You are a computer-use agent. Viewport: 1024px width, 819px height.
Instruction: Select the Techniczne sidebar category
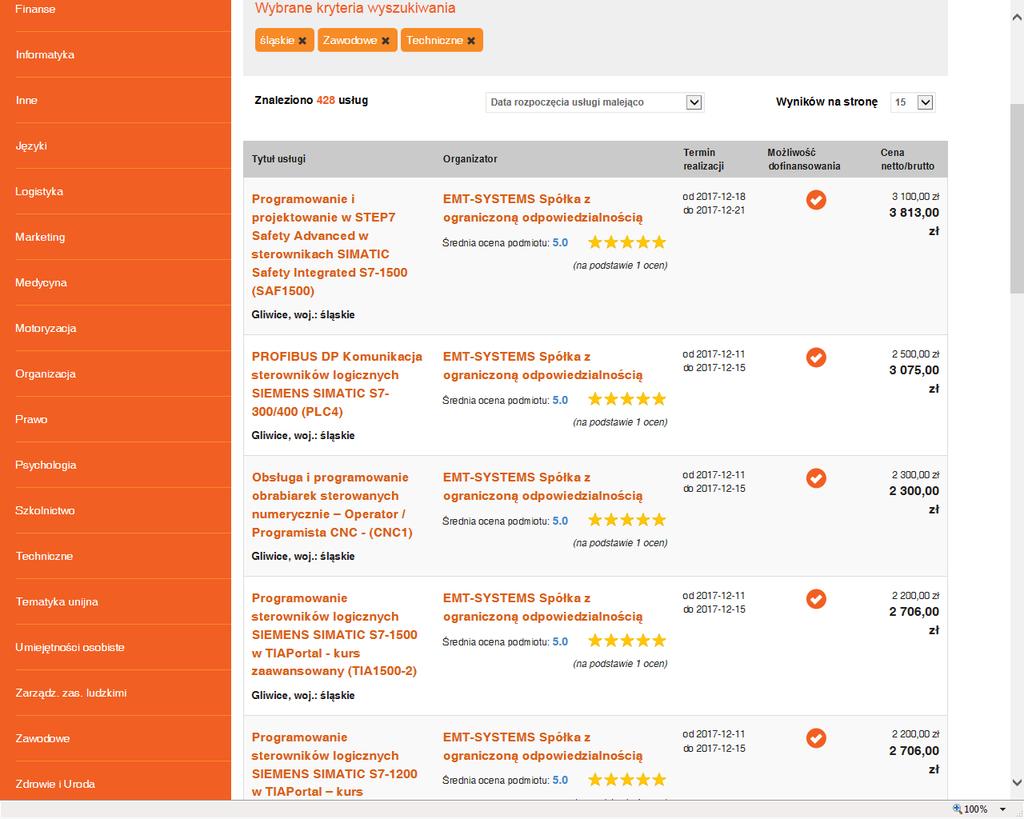coord(44,556)
